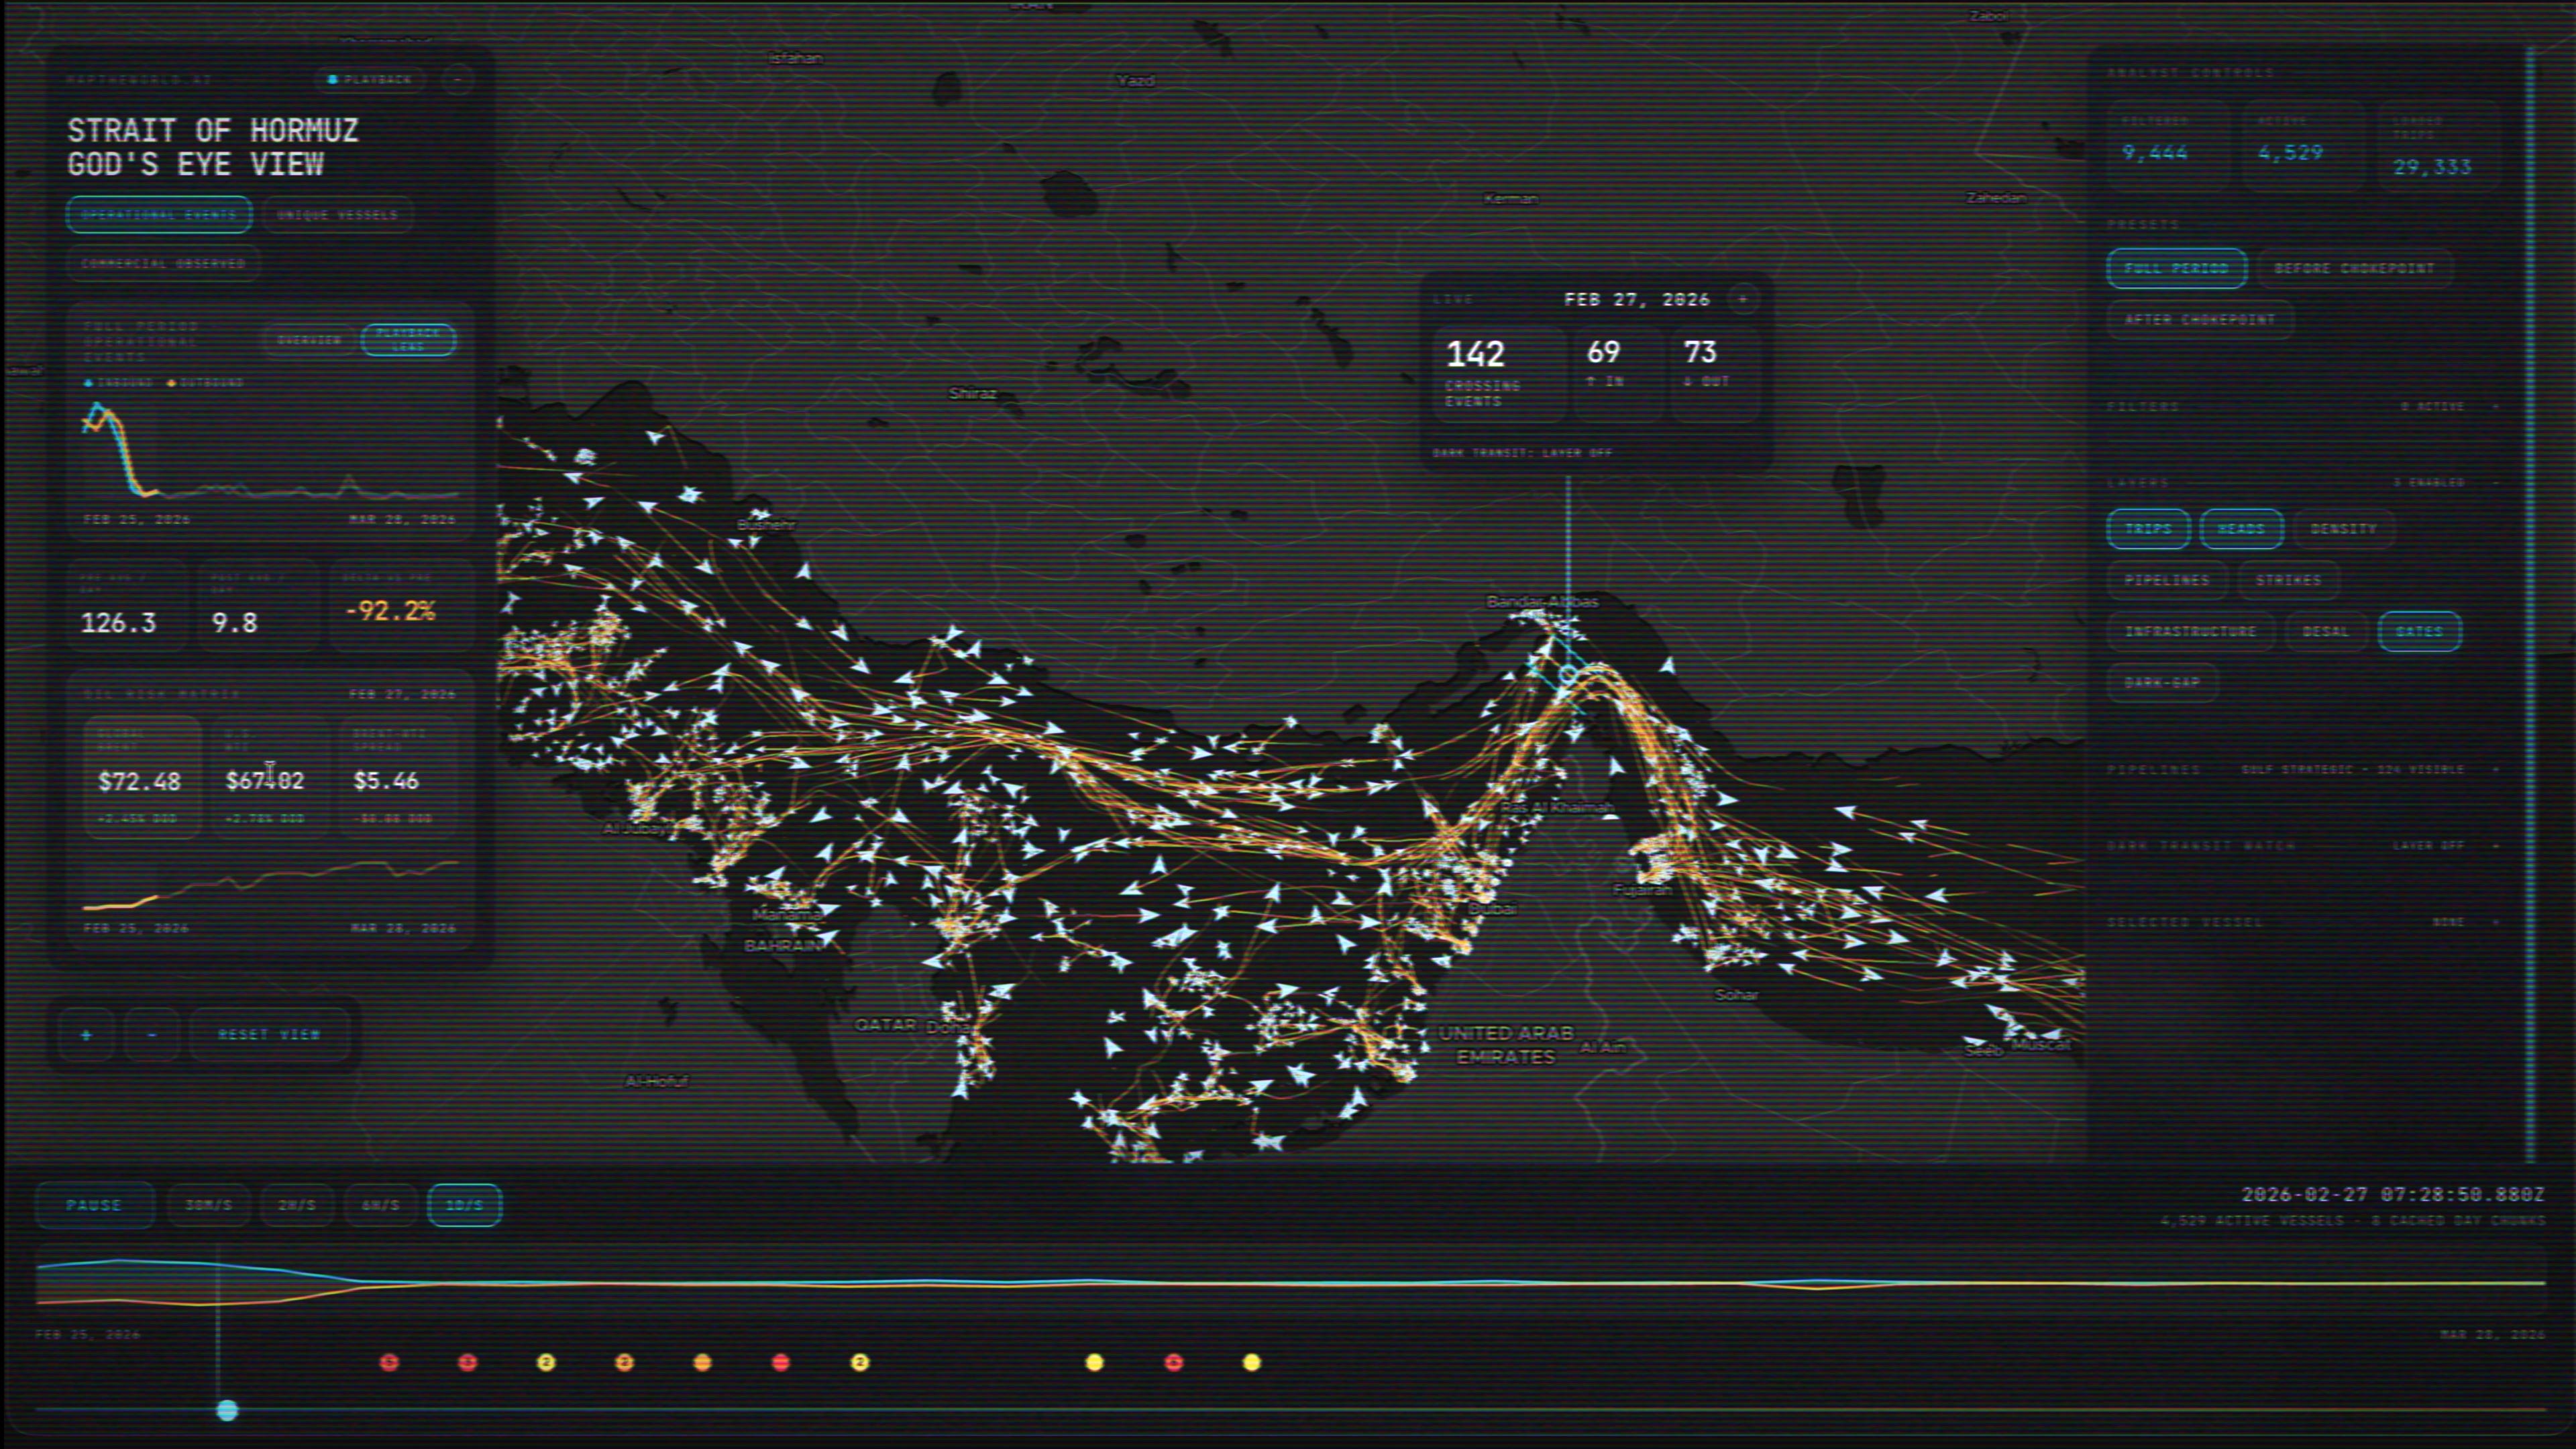Click the first red event marker on timeline
This screenshot has height=1449, width=2576.
coord(389,1362)
